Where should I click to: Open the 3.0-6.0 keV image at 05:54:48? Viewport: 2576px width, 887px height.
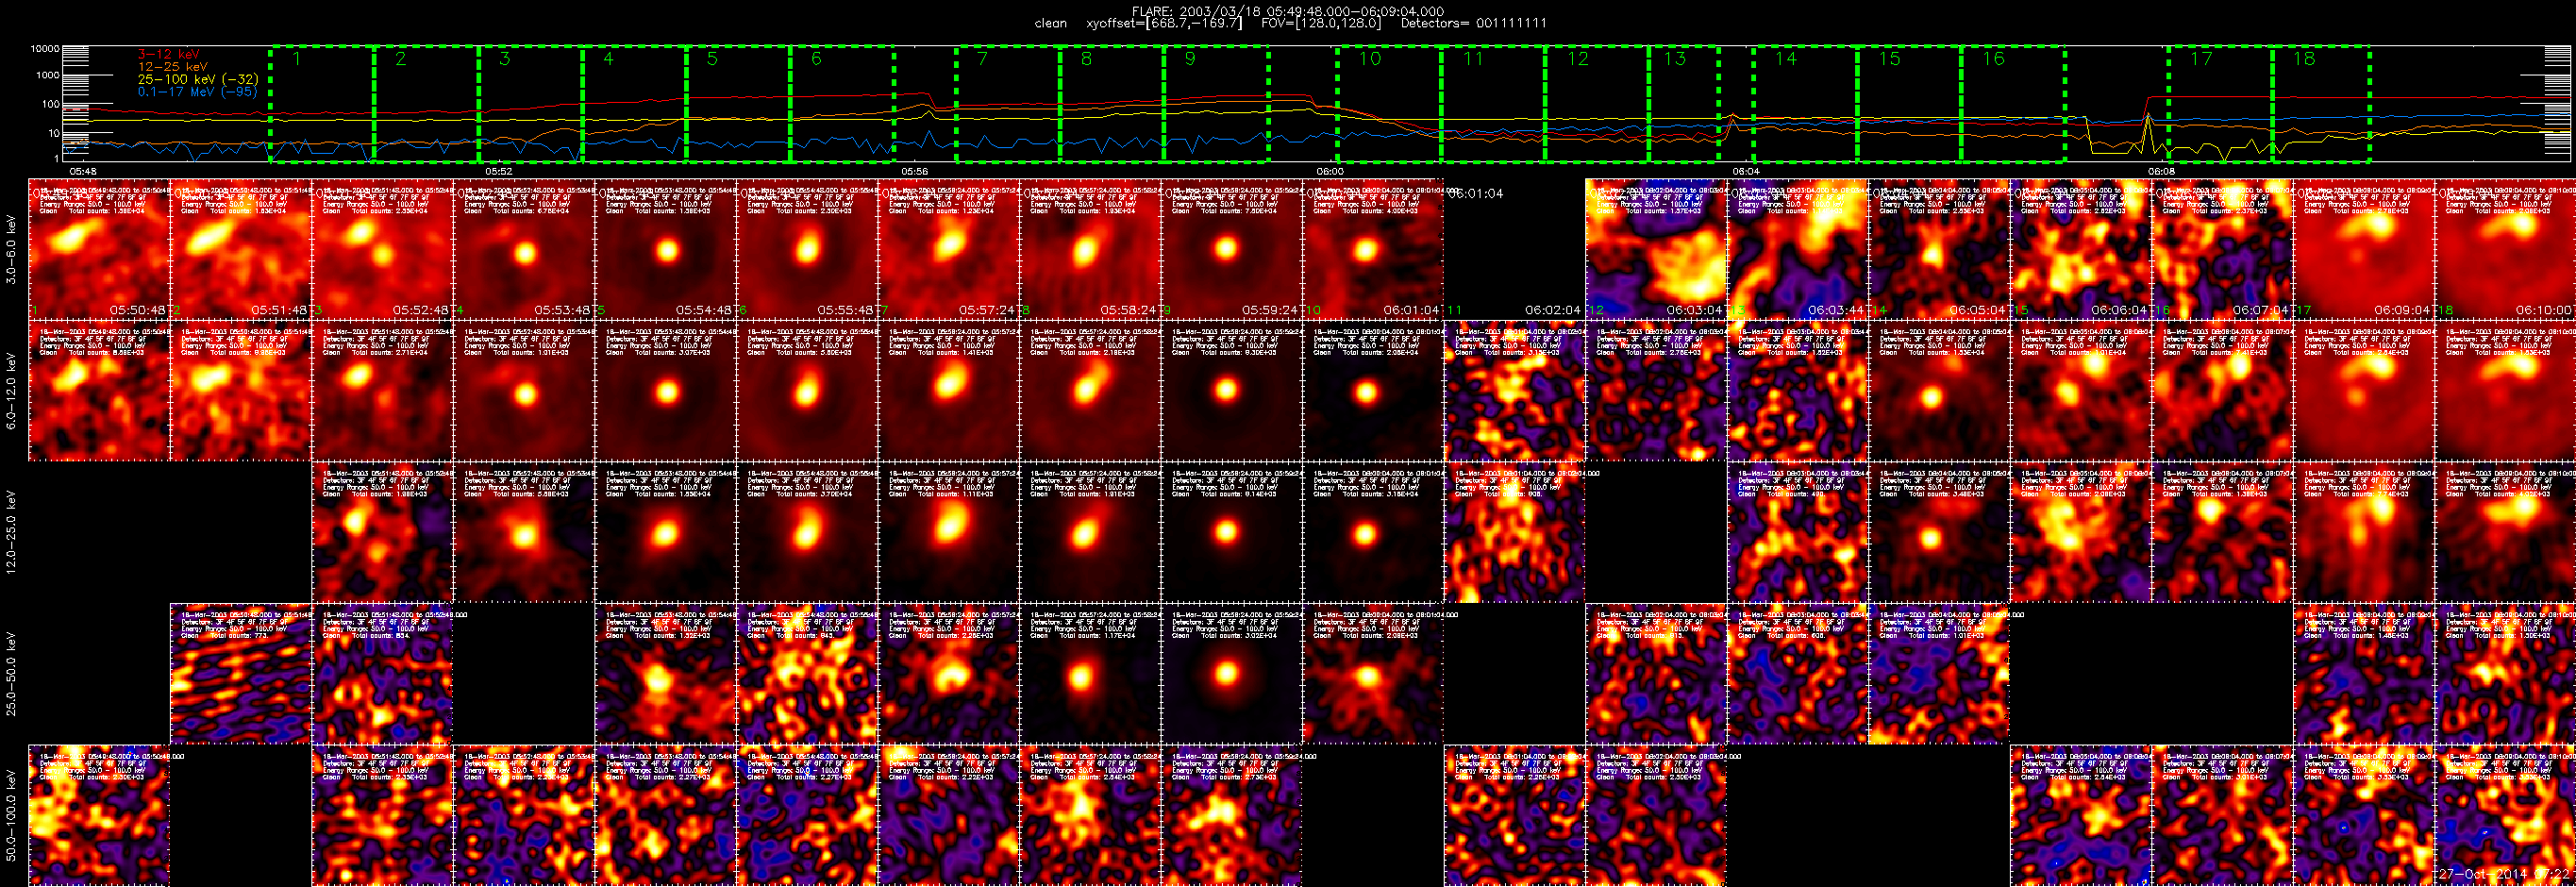click(x=665, y=249)
